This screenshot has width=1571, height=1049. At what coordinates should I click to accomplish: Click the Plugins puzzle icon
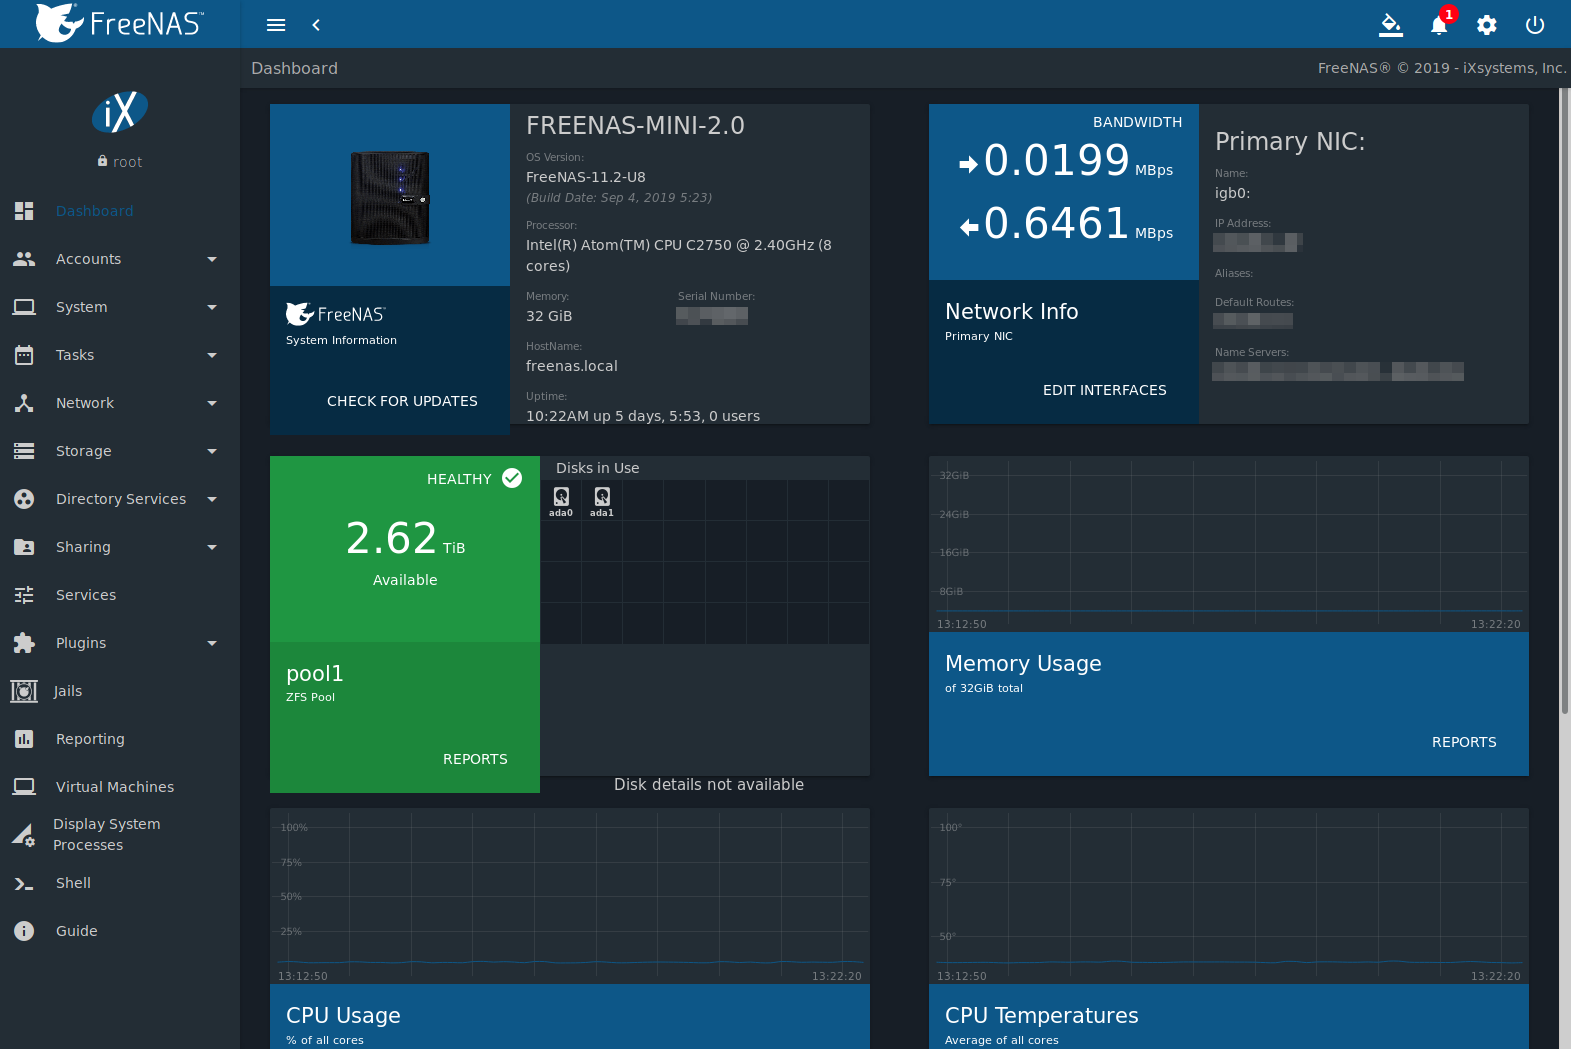(24, 643)
